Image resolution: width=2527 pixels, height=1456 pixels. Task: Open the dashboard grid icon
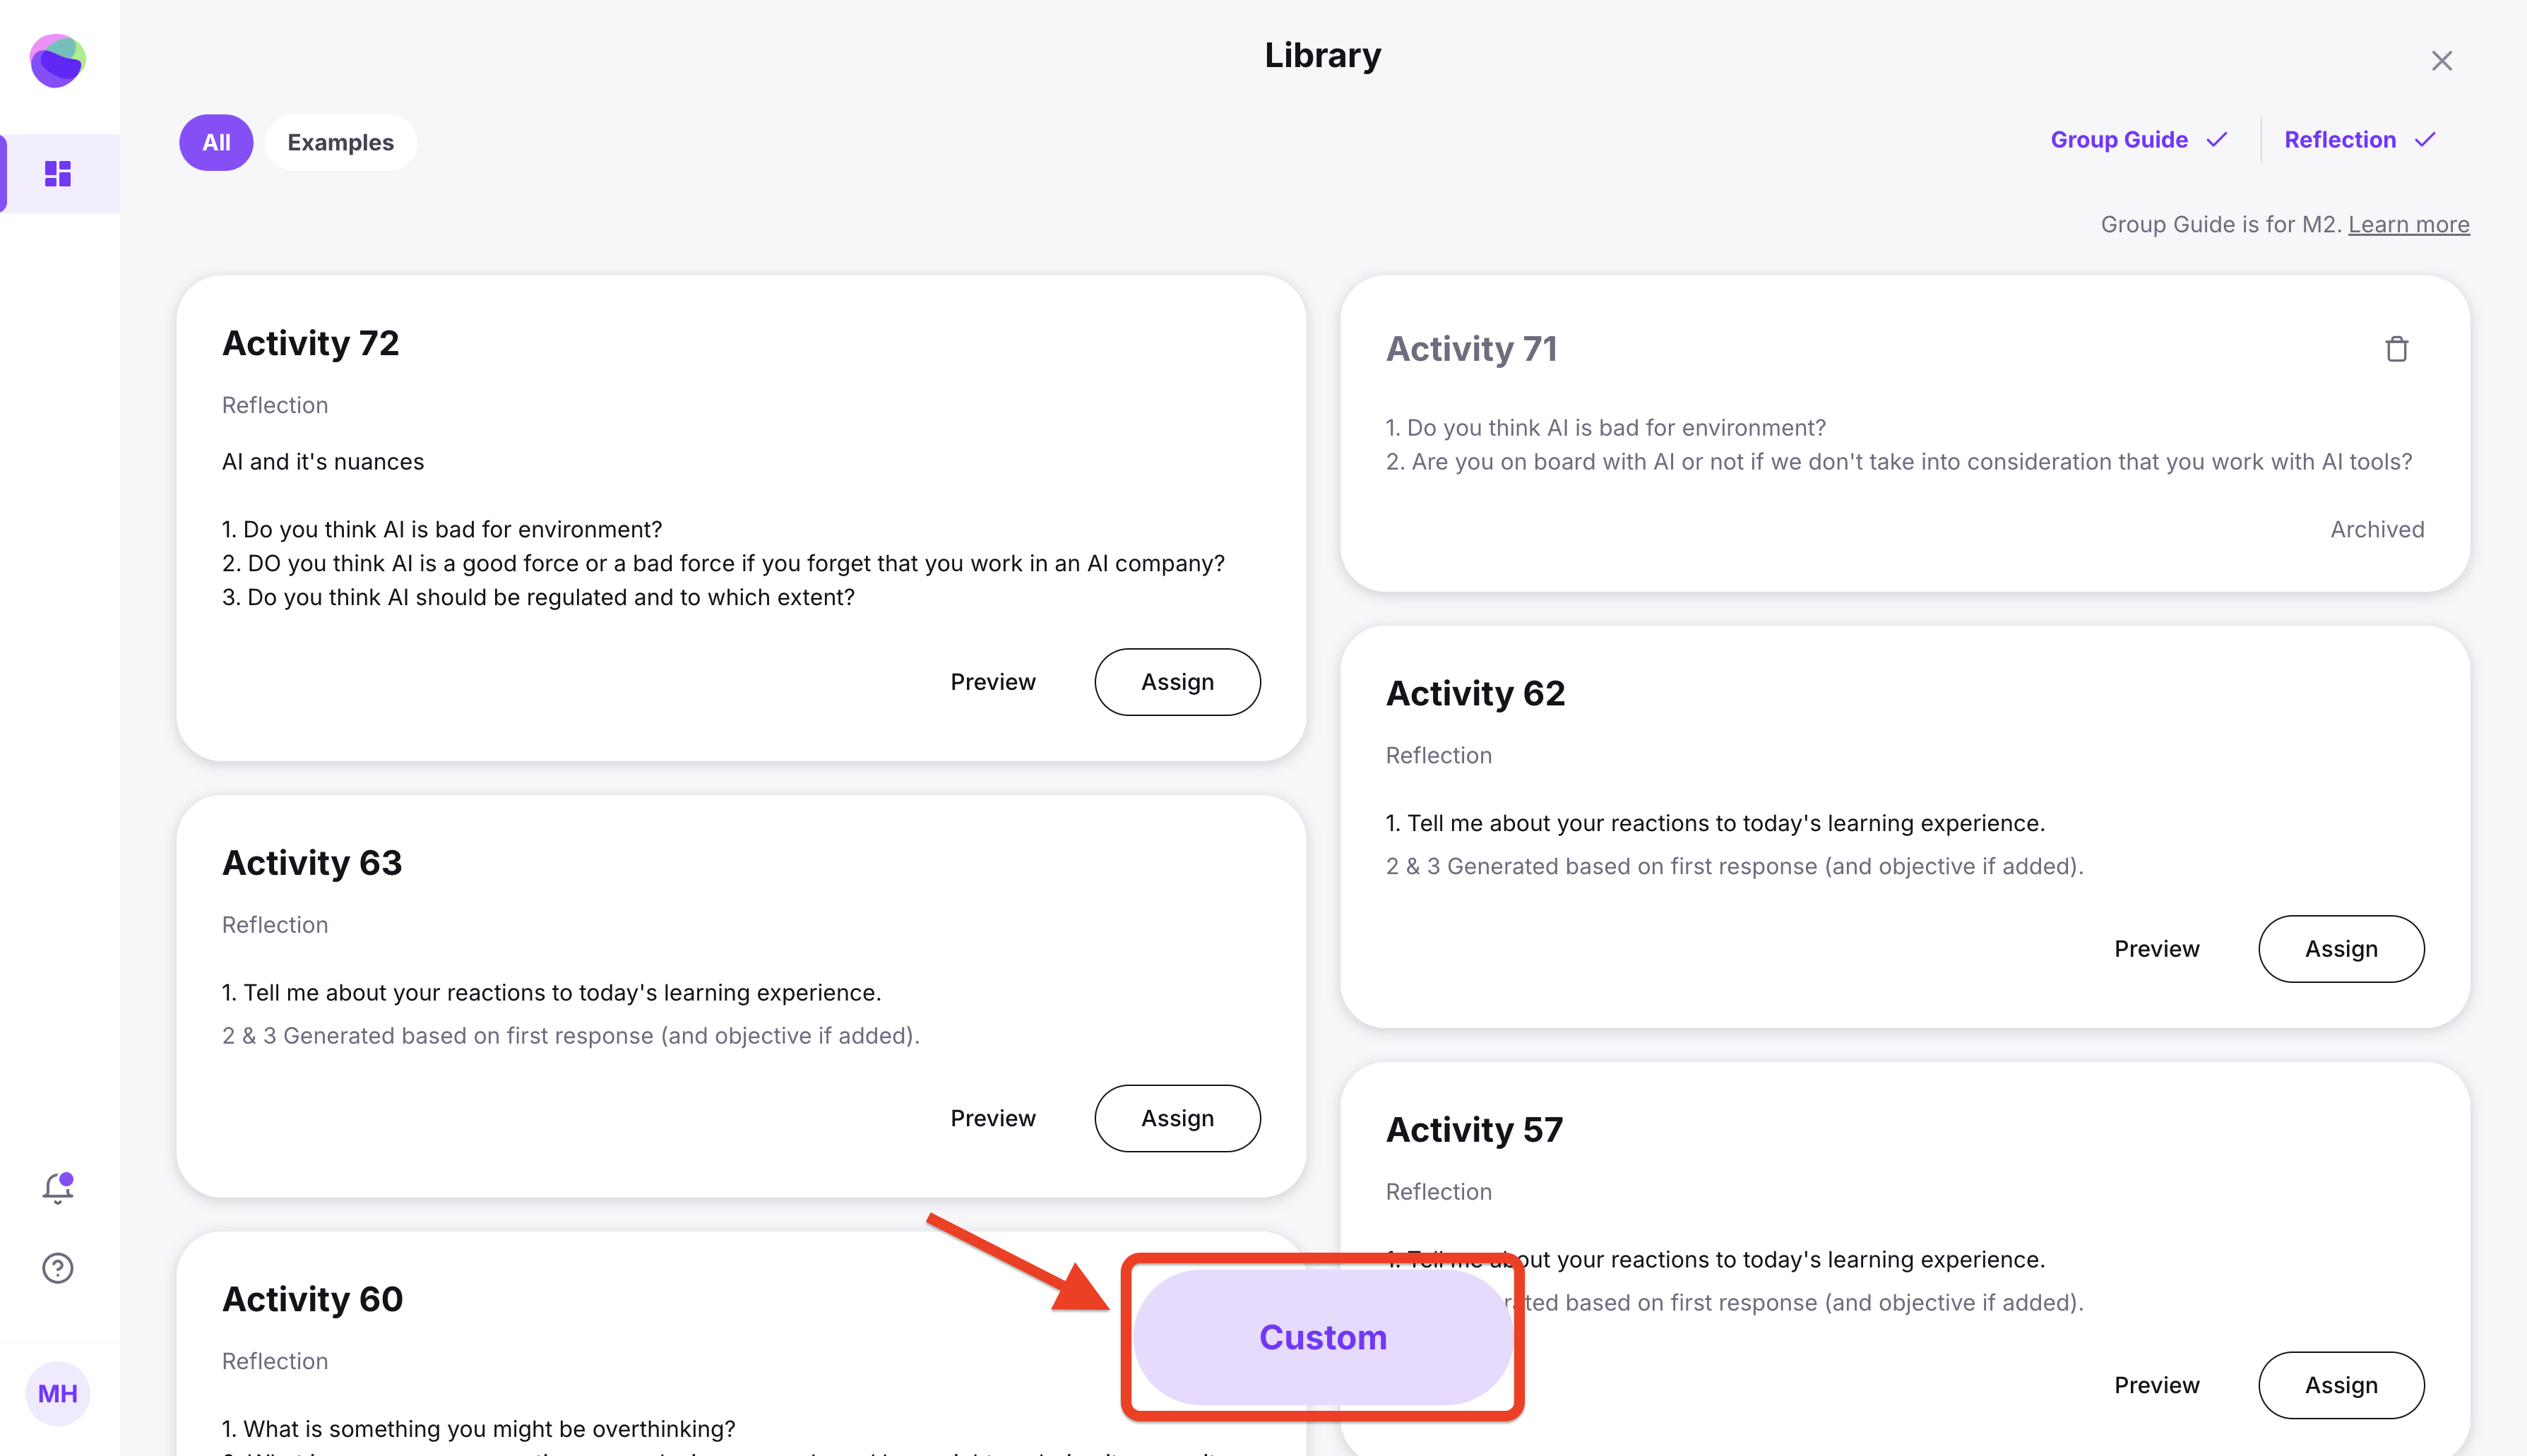click(58, 174)
